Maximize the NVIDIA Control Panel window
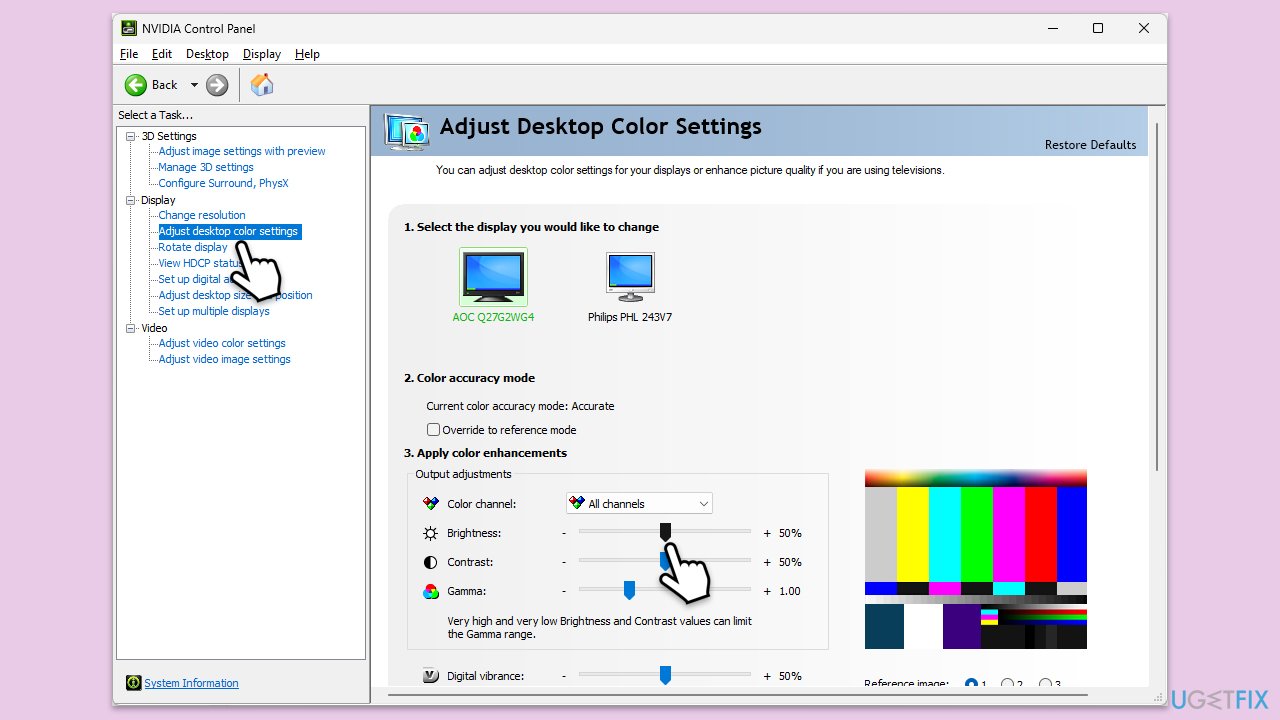The height and width of the screenshot is (720, 1280). point(1098,28)
